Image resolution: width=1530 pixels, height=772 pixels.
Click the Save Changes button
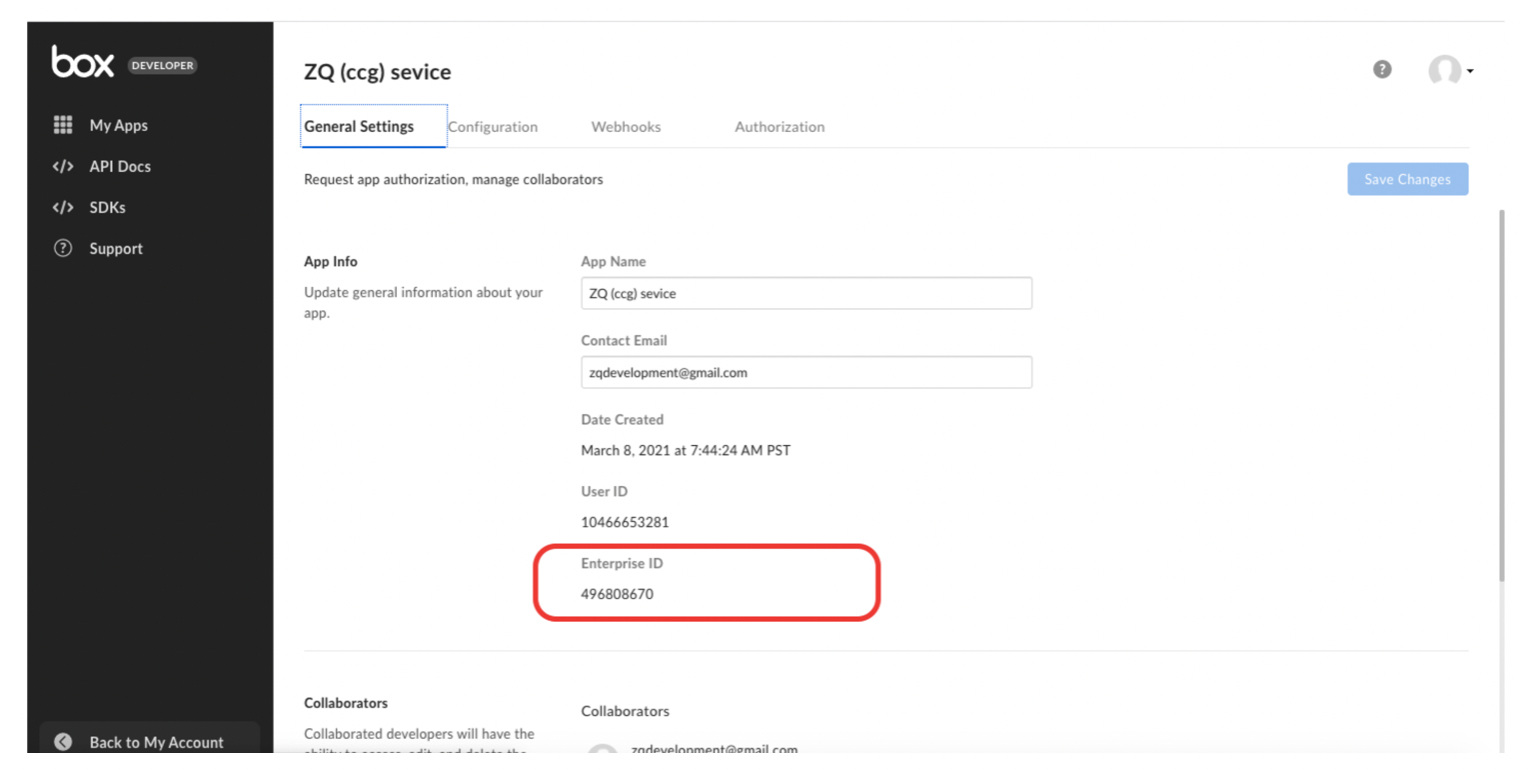pos(1407,179)
